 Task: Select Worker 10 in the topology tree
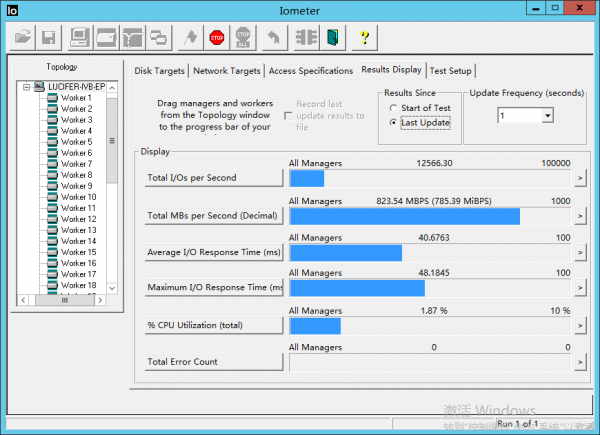(x=78, y=197)
